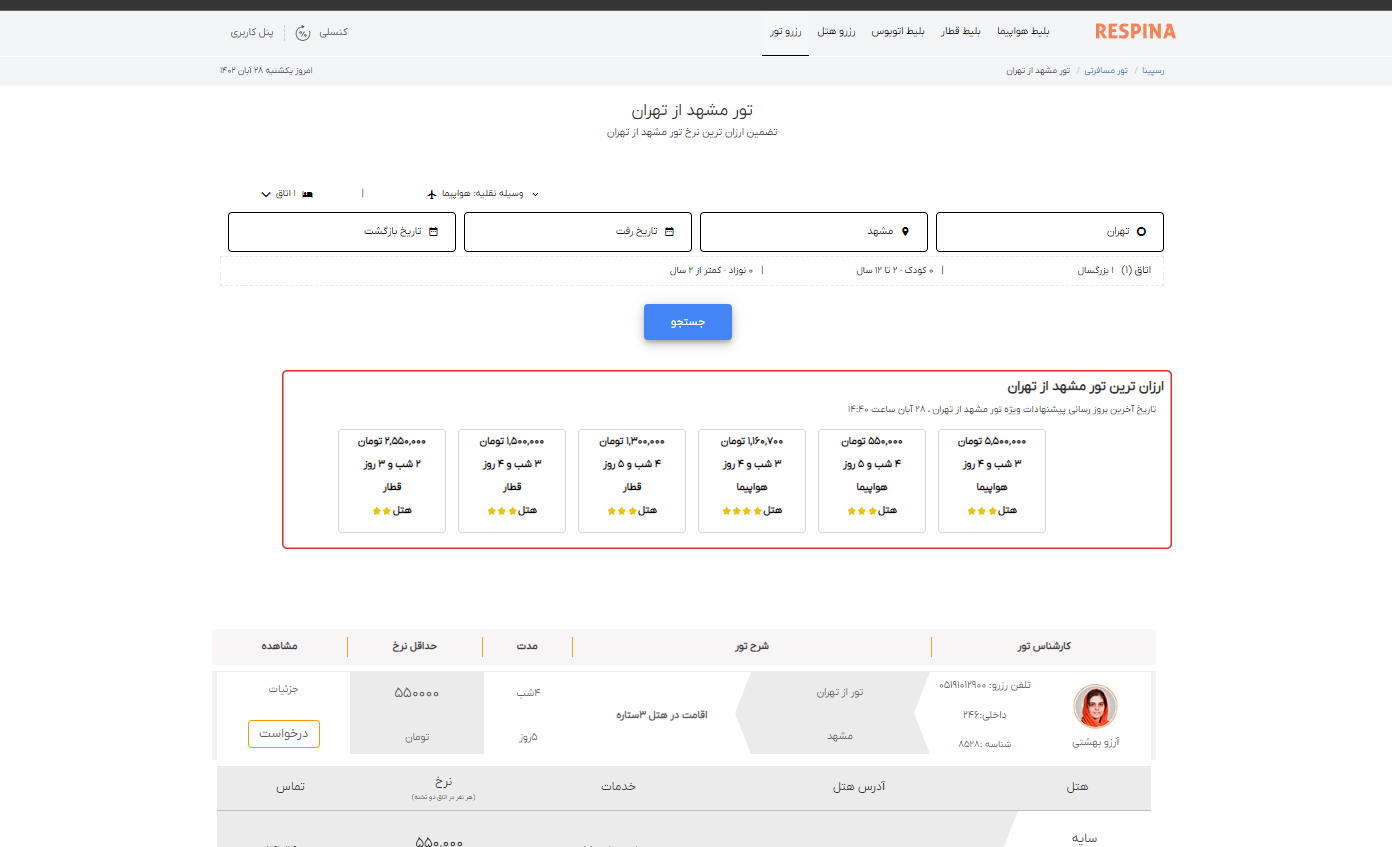The height and width of the screenshot is (847, 1392).
Task: Click the RESPINA logo
Action: [1133, 31]
